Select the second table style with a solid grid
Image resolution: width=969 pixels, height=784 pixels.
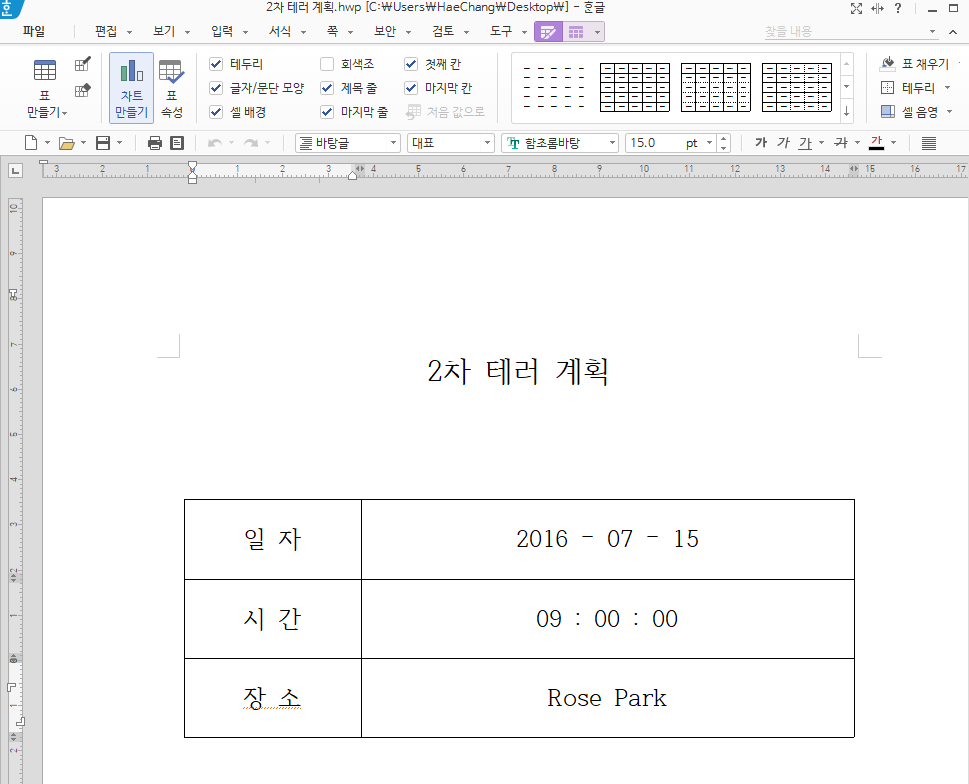click(635, 88)
